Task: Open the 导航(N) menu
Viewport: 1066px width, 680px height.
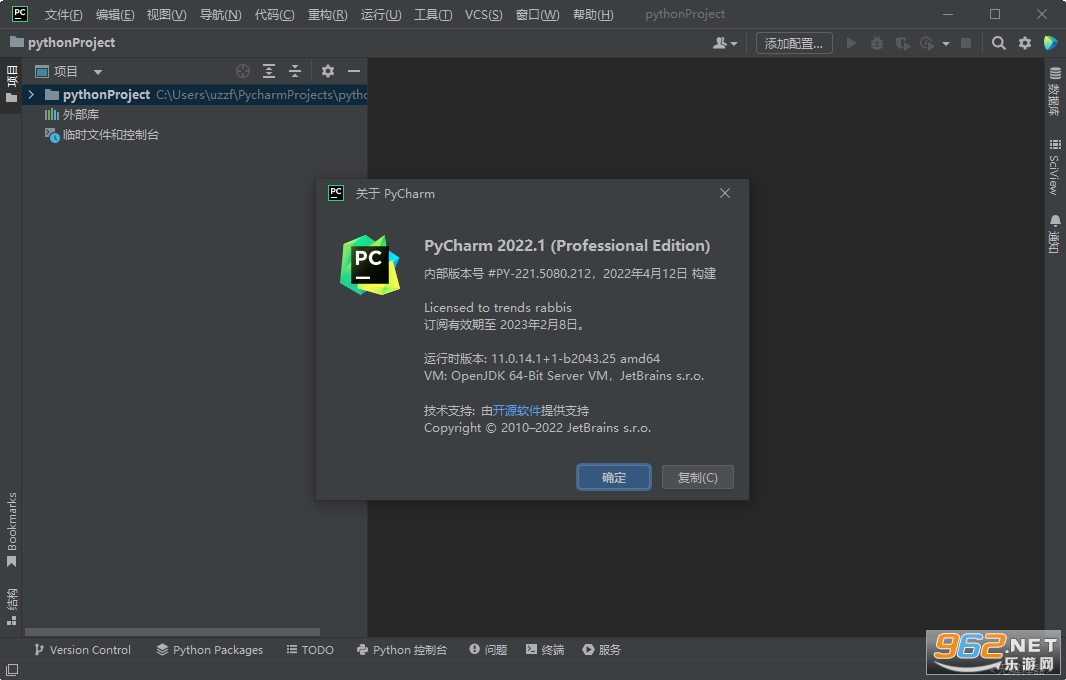Action: (220, 14)
